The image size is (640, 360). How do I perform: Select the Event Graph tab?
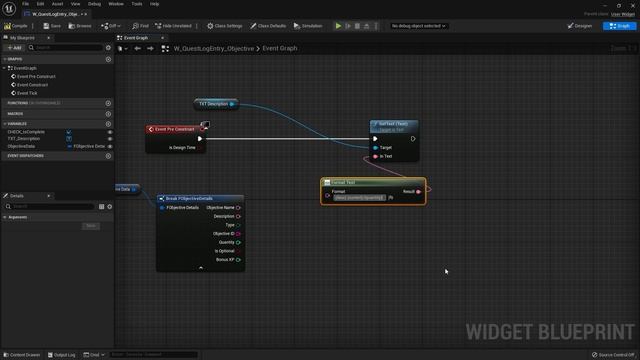136,38
